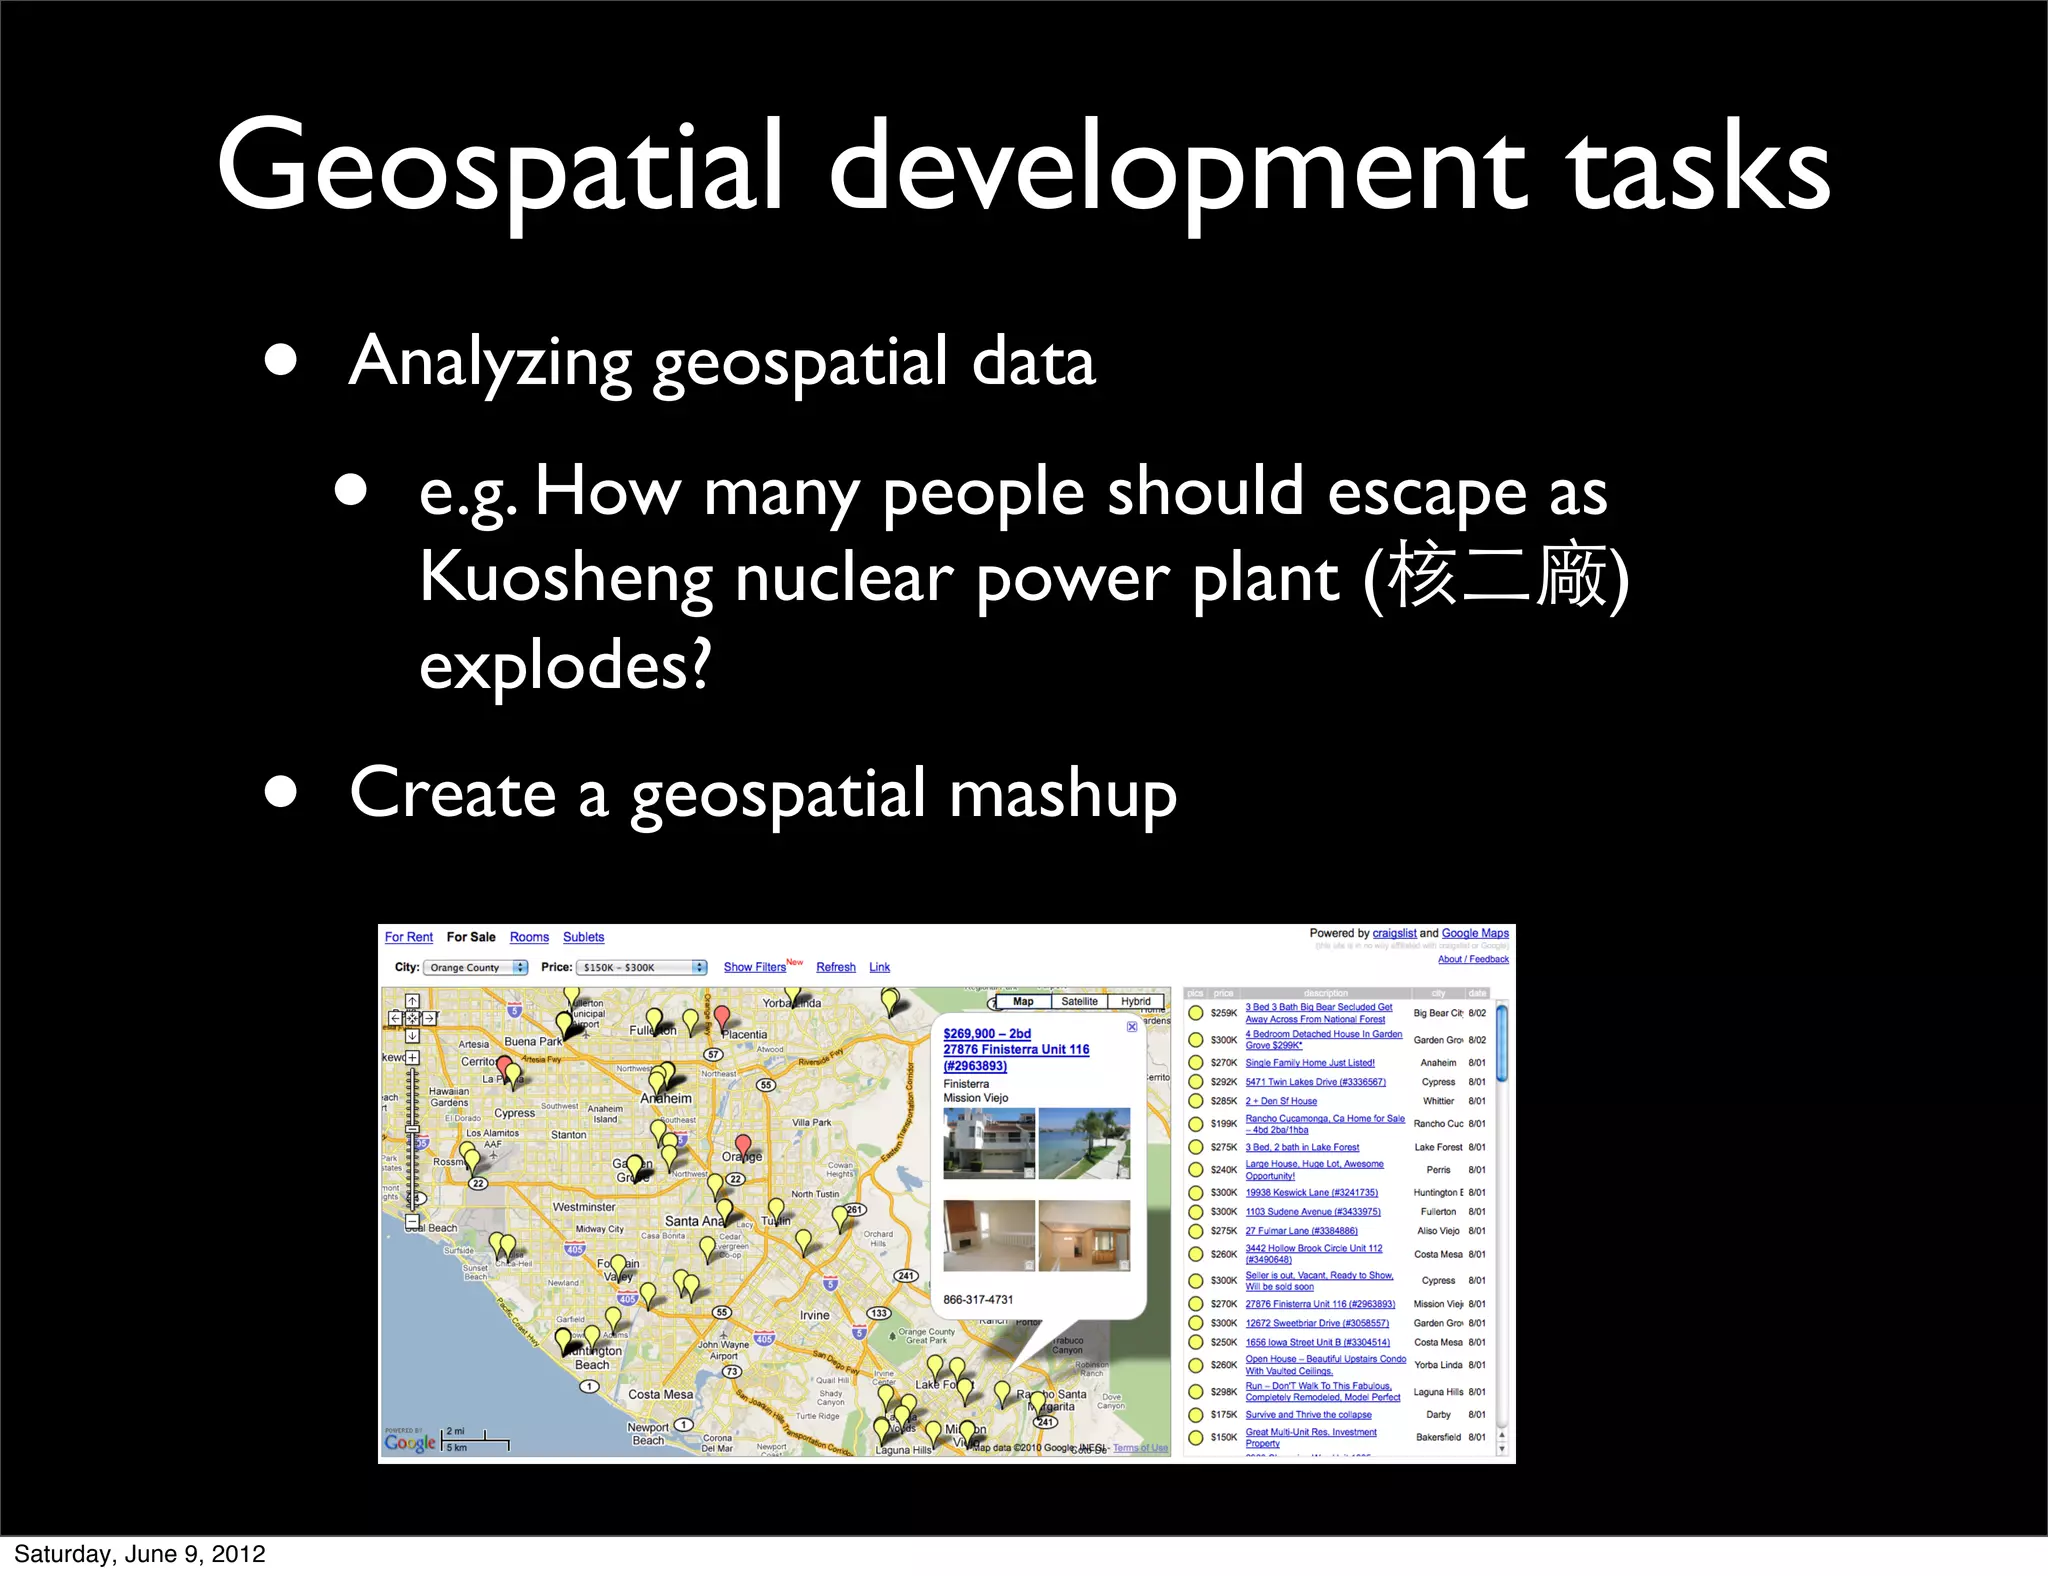
Task: Pan the map left with arrow
Action: click(395, 1018)
